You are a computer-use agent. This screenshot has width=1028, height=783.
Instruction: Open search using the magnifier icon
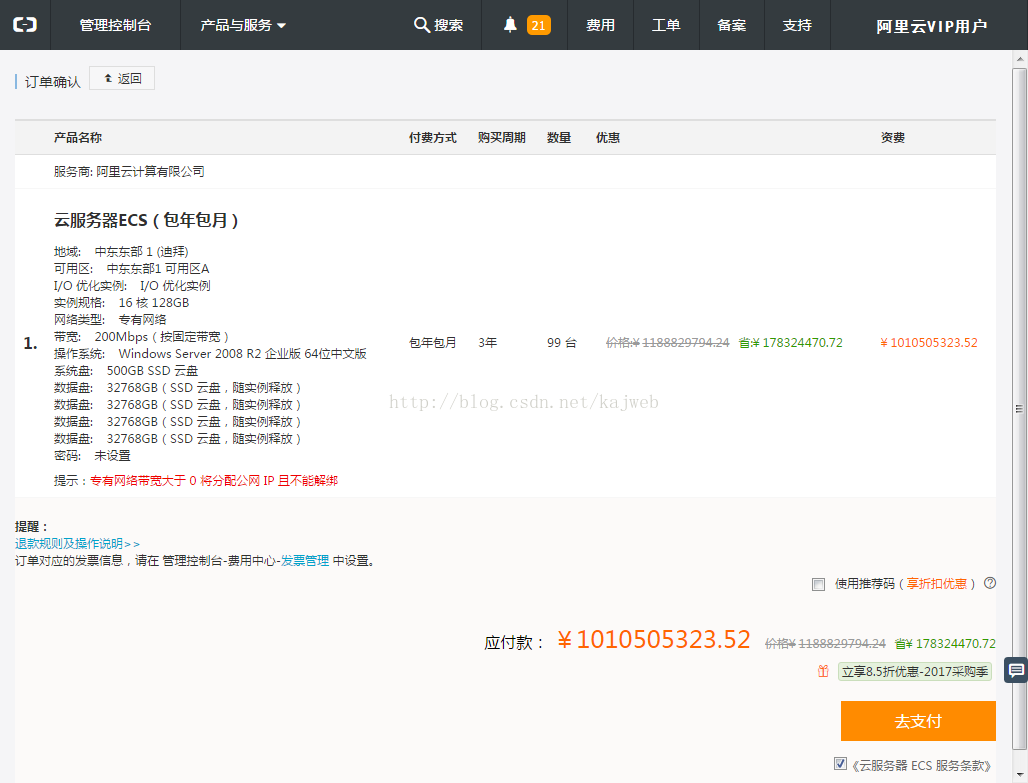click(x=422, y=25)
